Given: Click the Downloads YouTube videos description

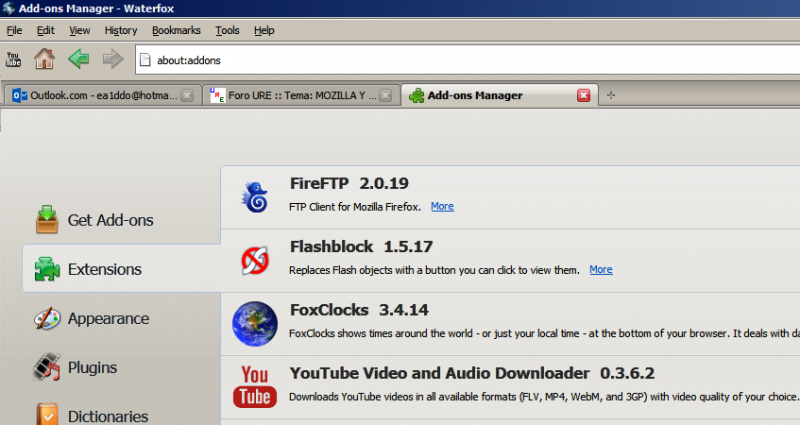Looking at the screenshot, I should (x=544, y=396).
